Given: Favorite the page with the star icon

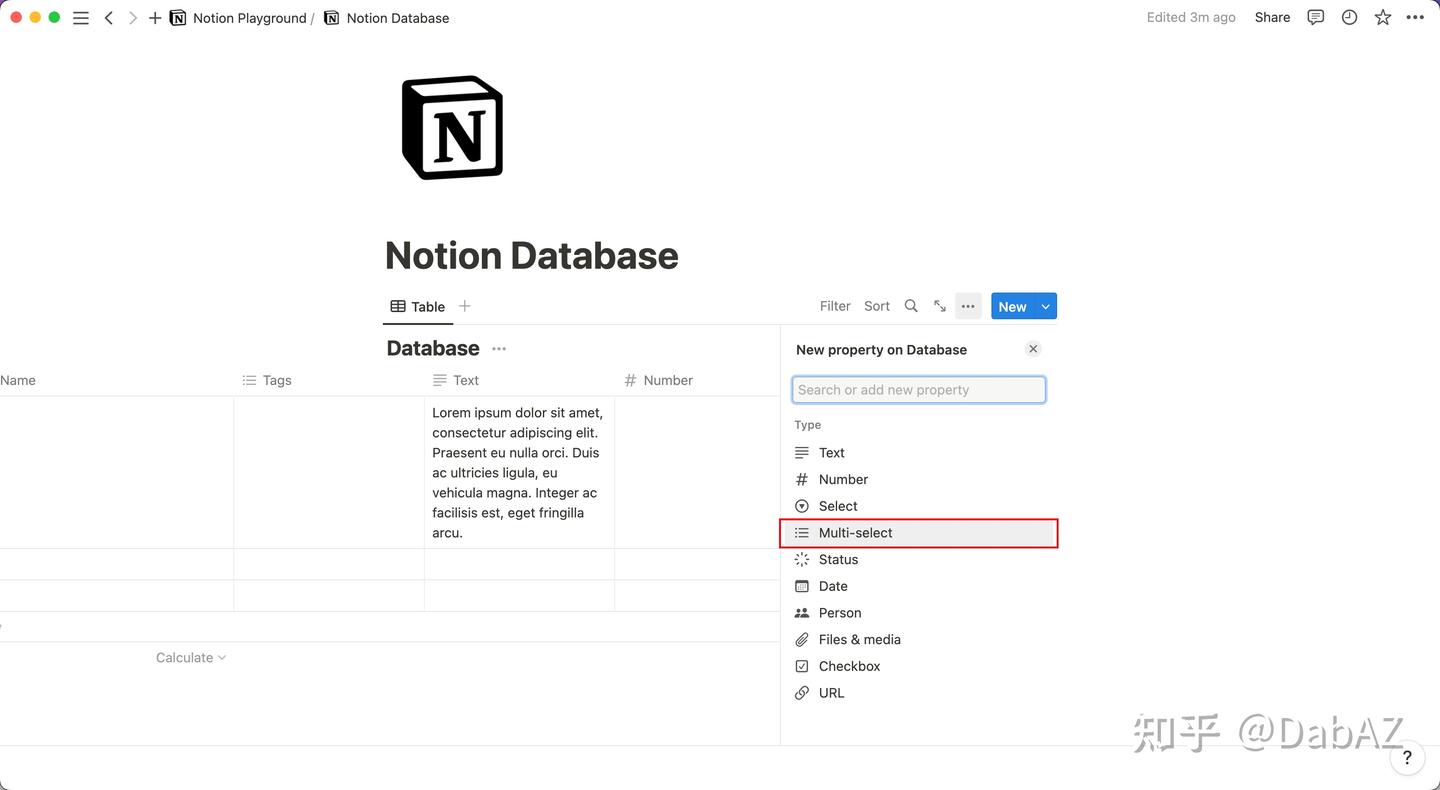Looking at the screenshot, I should [1383, 17].
